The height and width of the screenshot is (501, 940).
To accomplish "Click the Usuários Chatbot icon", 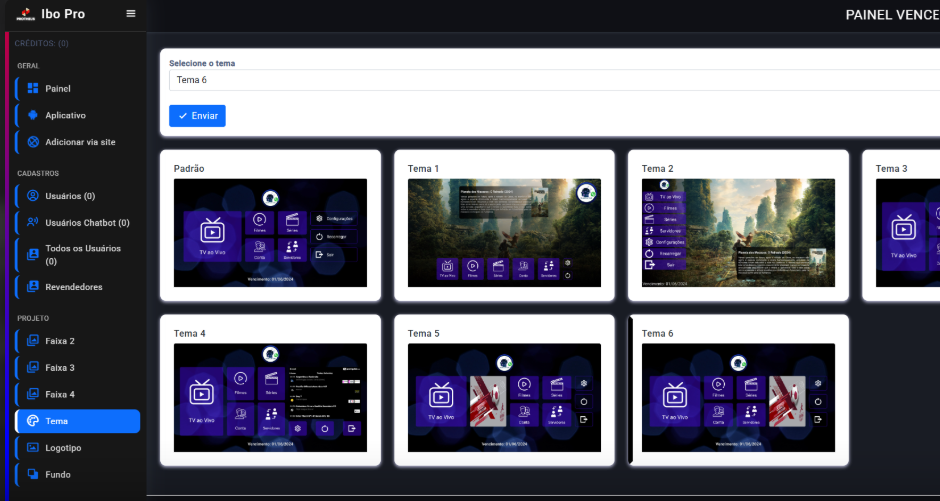I will tap(33, 222).
